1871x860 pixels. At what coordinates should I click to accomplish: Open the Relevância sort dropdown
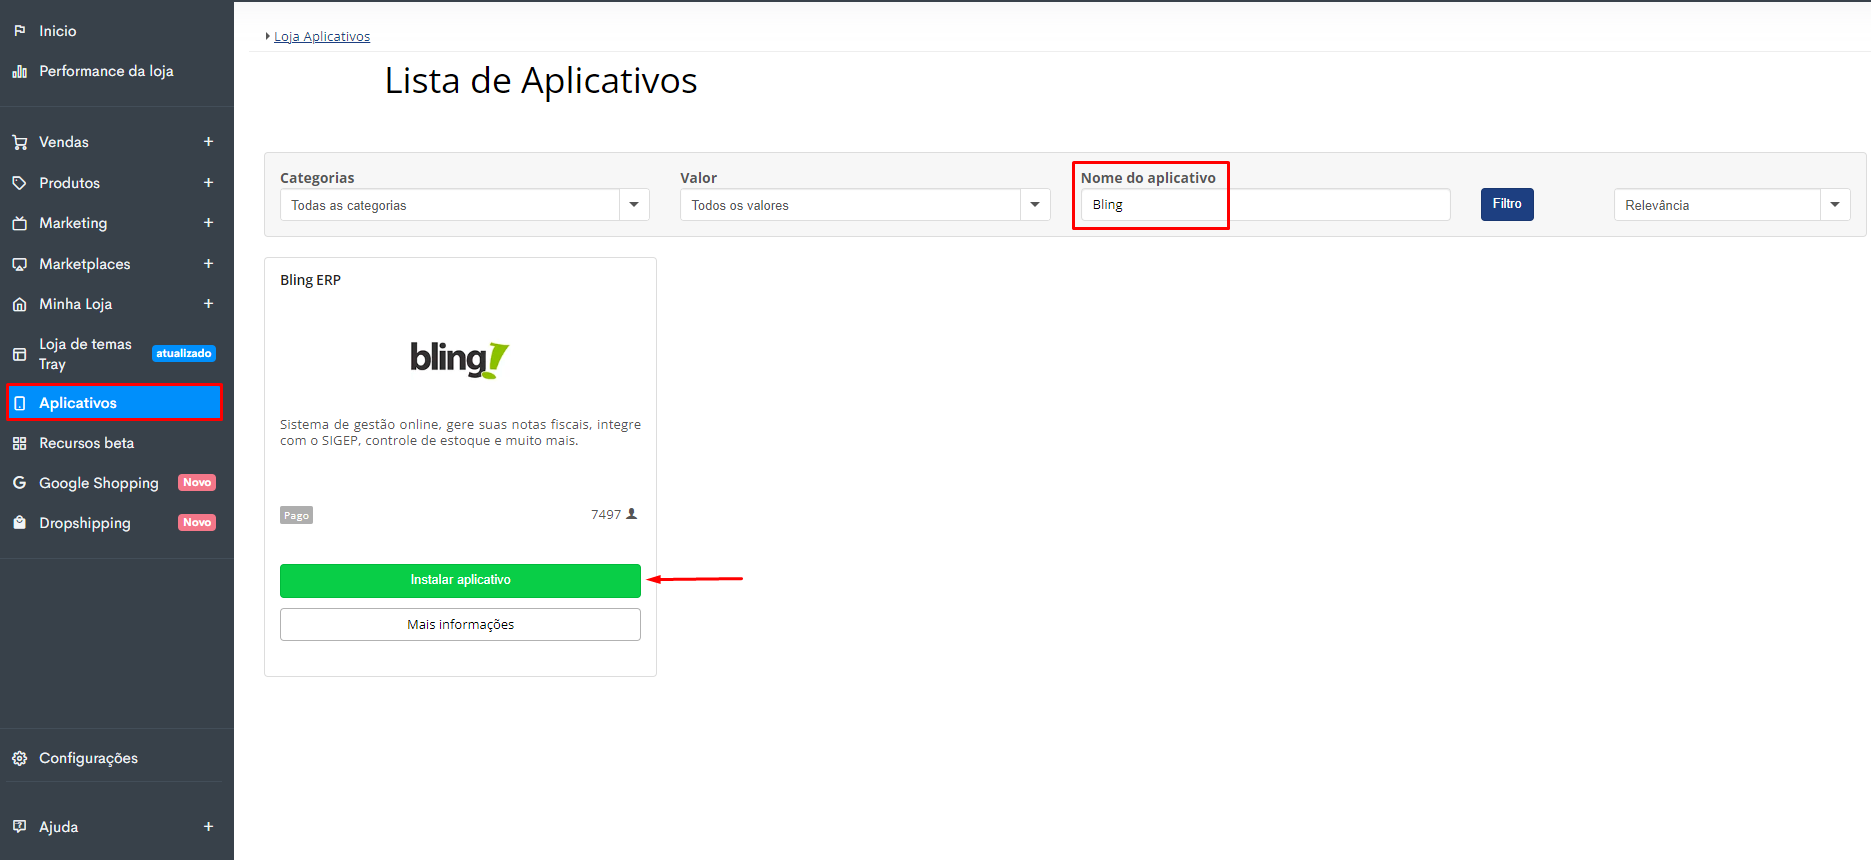coord(1732,205)
